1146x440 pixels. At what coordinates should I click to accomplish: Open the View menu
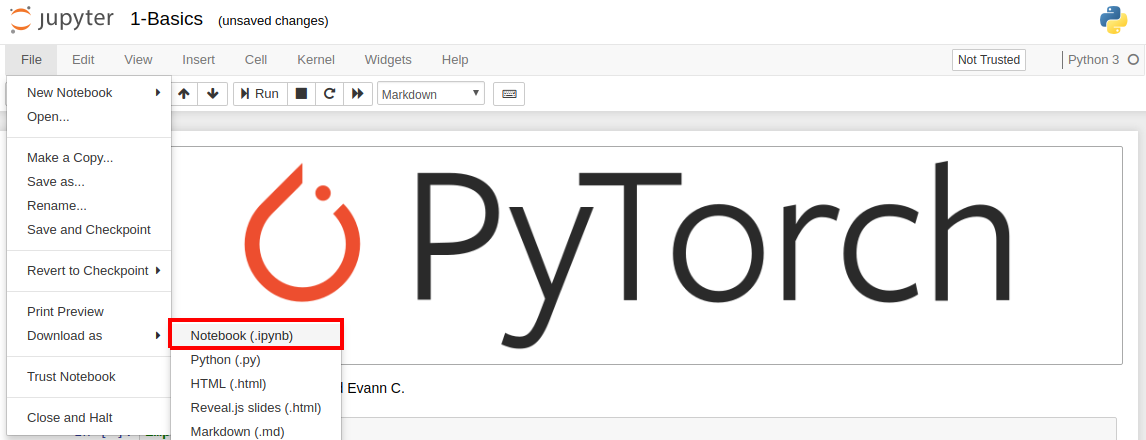coord(138,60)
